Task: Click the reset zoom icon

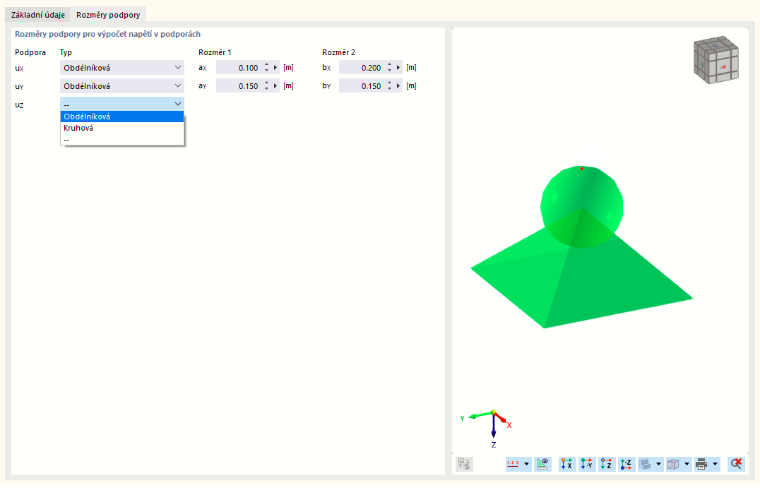Action: (736, 464)
